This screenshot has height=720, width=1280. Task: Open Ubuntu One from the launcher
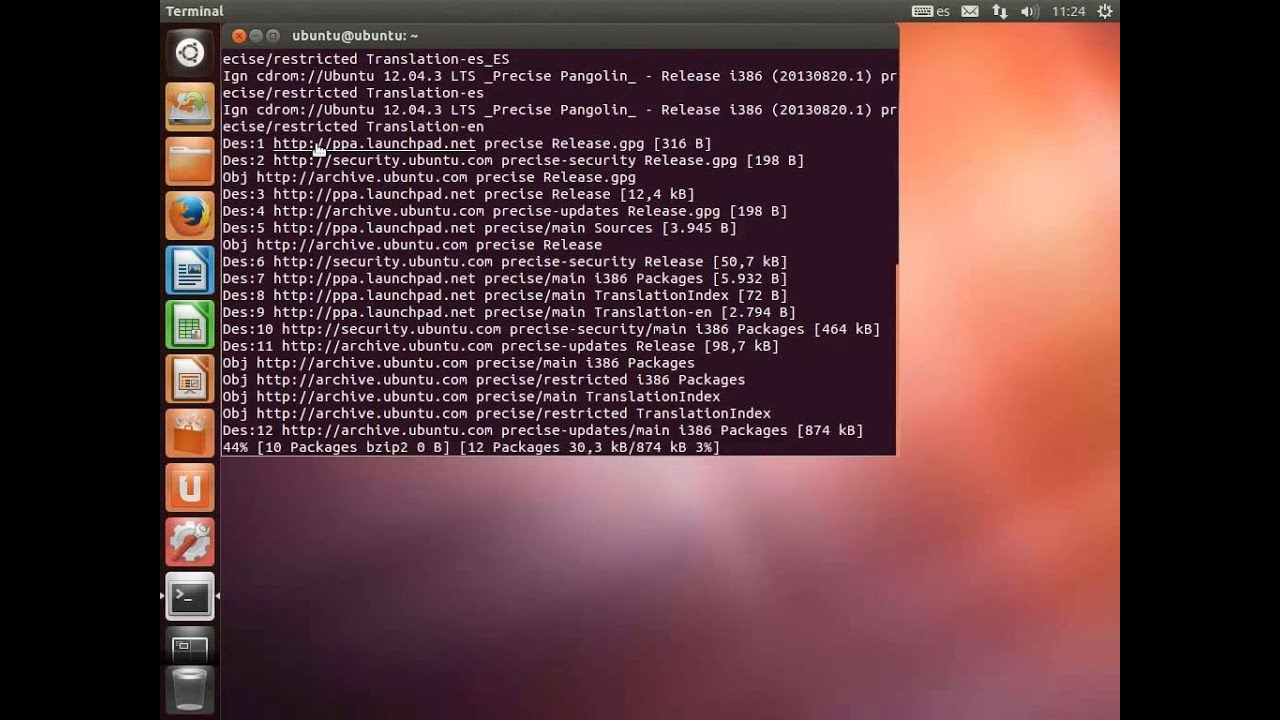coord(190,488)
